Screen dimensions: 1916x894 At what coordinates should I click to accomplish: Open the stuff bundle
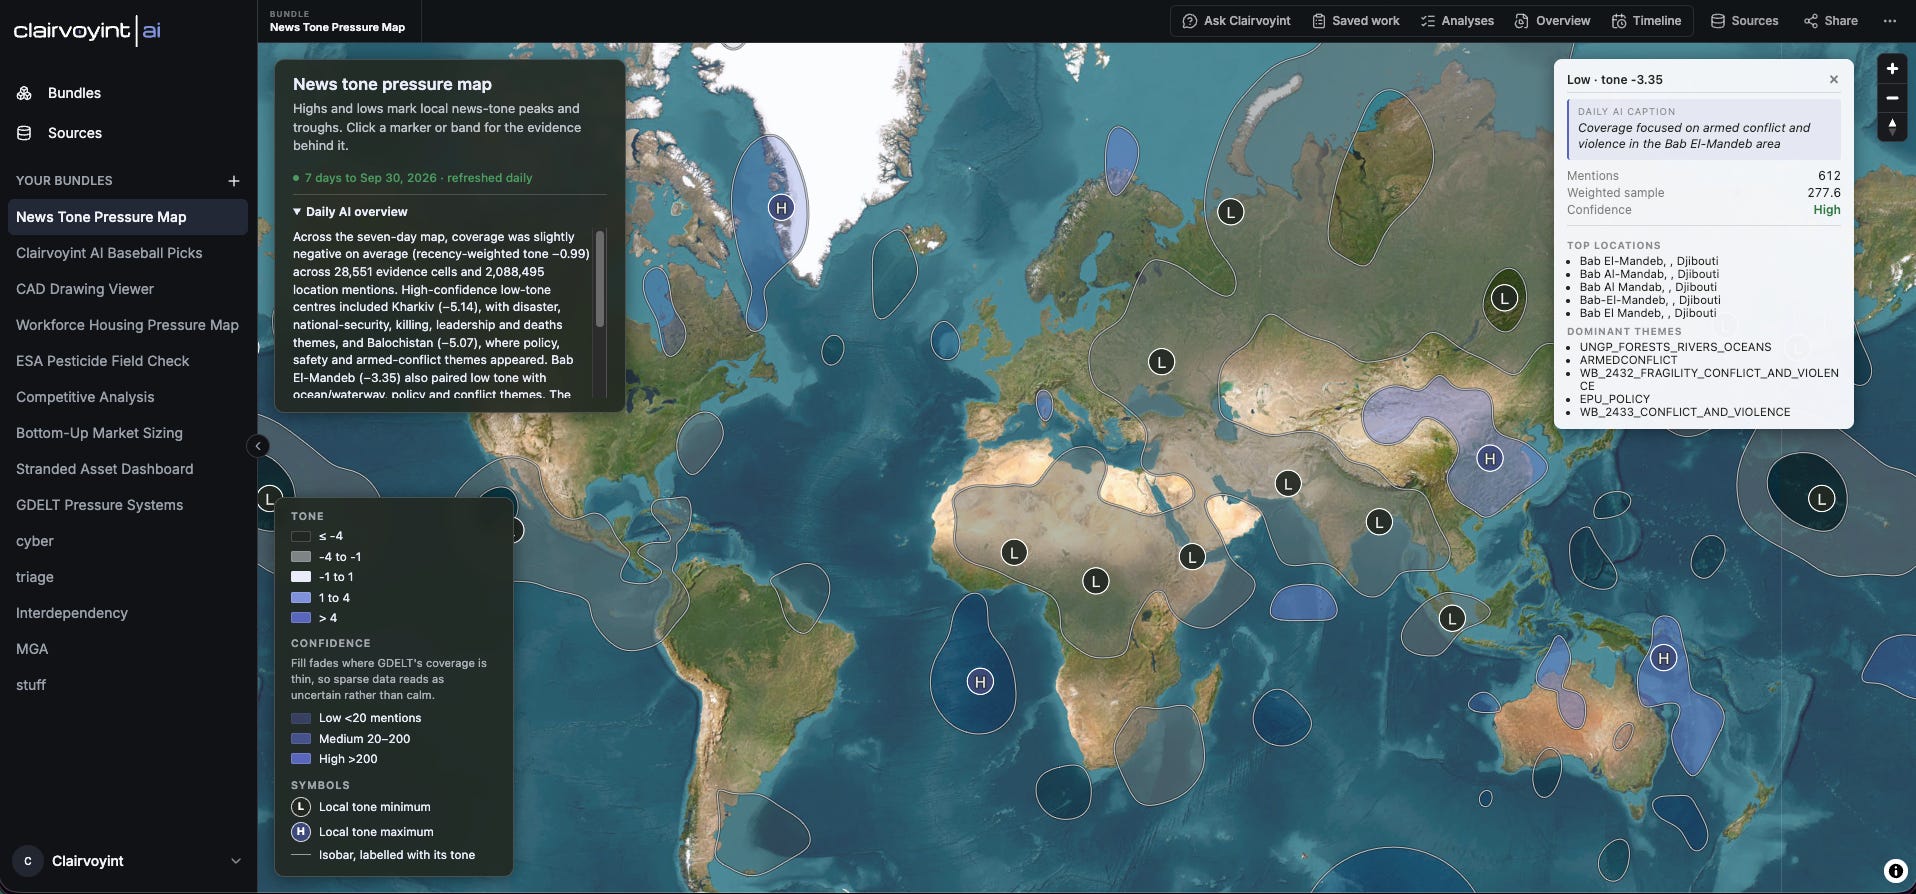[128, 685]
